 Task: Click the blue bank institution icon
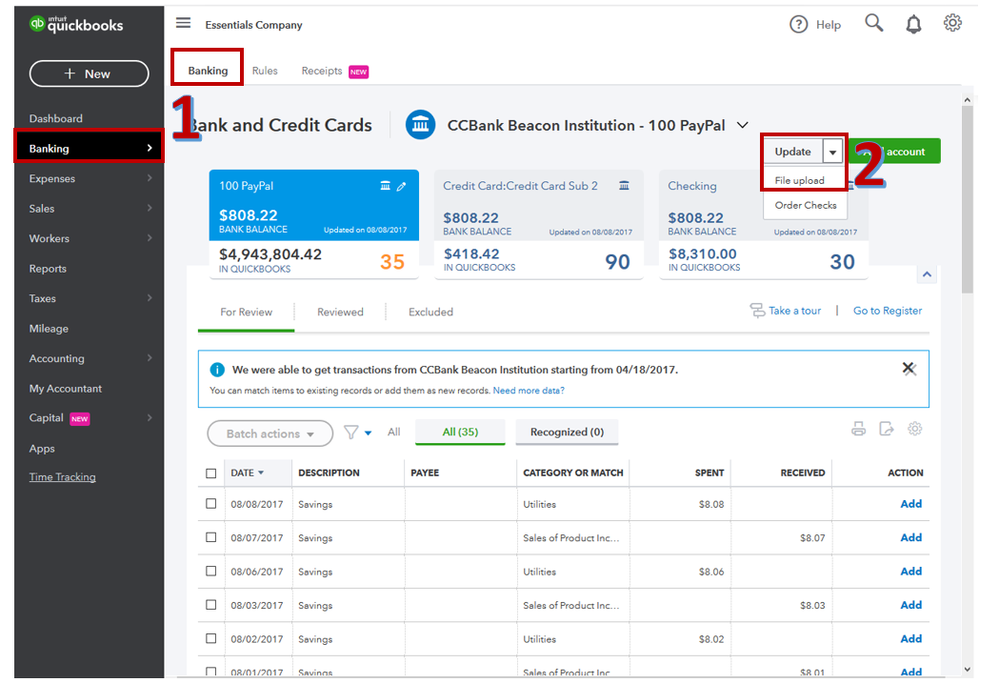(x=420, y=125)
